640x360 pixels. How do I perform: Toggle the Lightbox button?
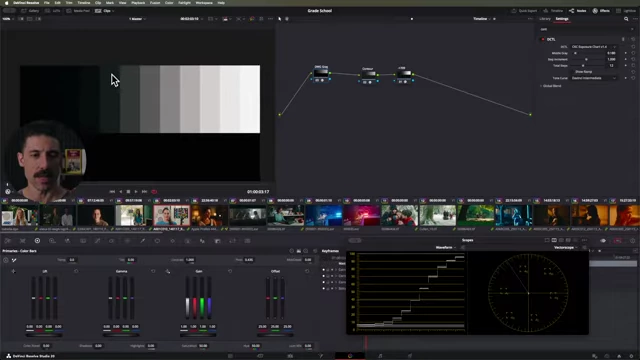(626, 11)
